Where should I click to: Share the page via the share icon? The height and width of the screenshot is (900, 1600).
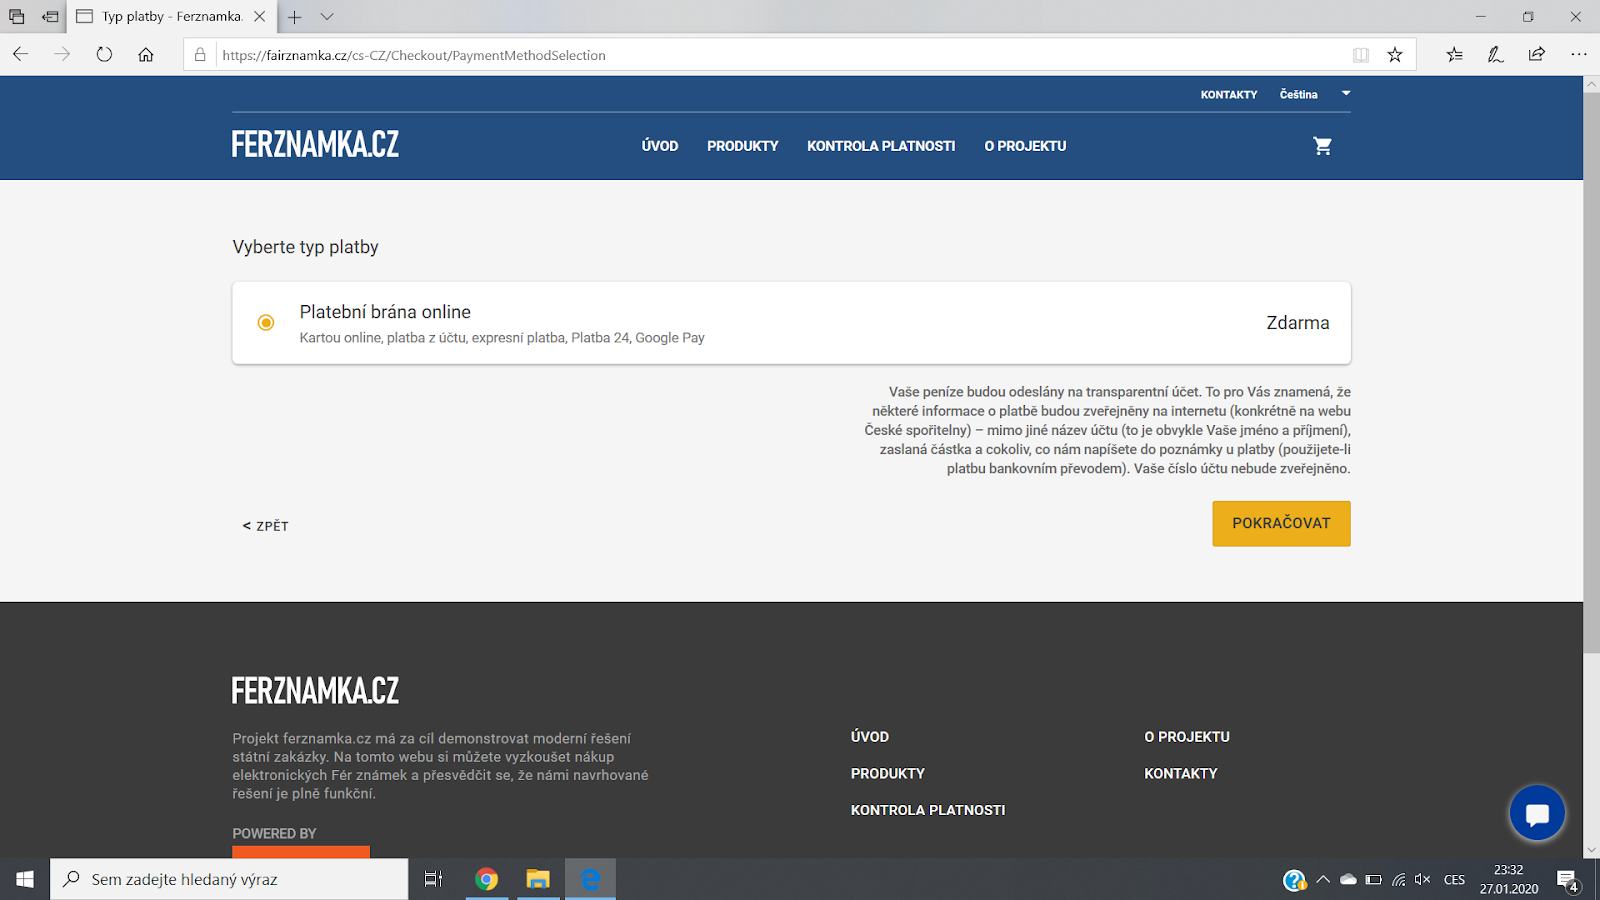pos(1537,55)
